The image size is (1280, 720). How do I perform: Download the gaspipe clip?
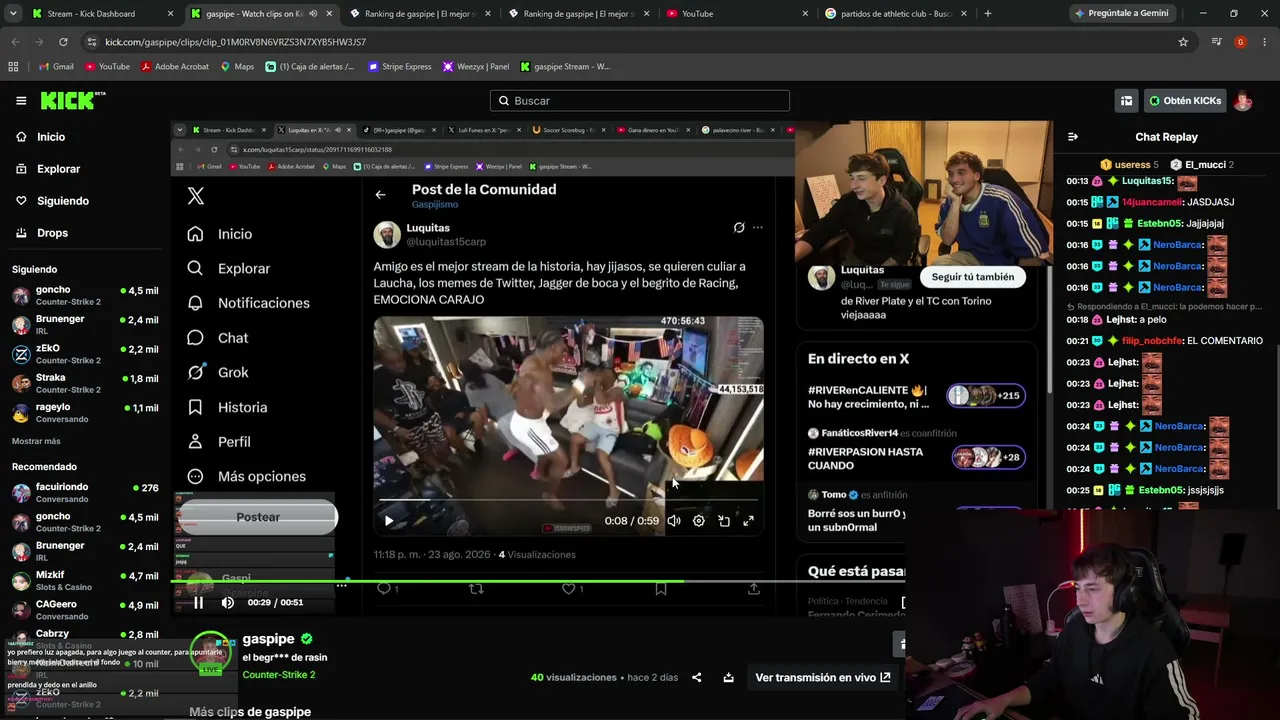(729, 677)
